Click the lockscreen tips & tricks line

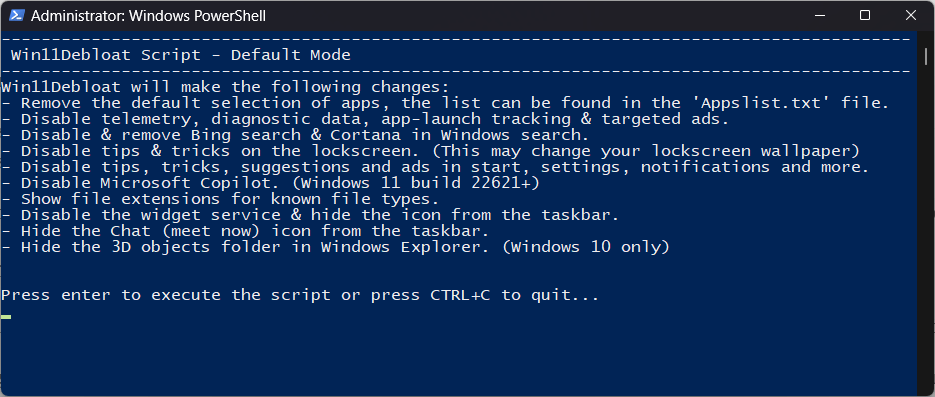pos(430,151)
